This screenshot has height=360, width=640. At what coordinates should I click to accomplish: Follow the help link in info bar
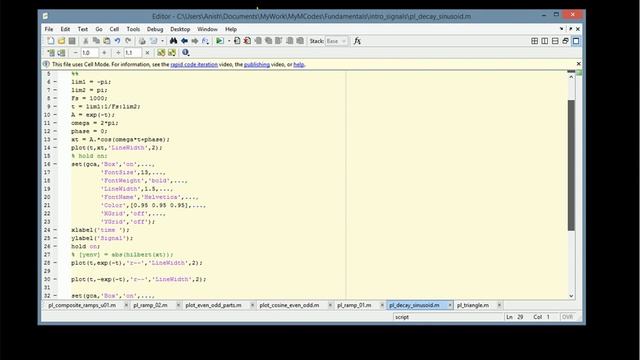coord(299,64)
